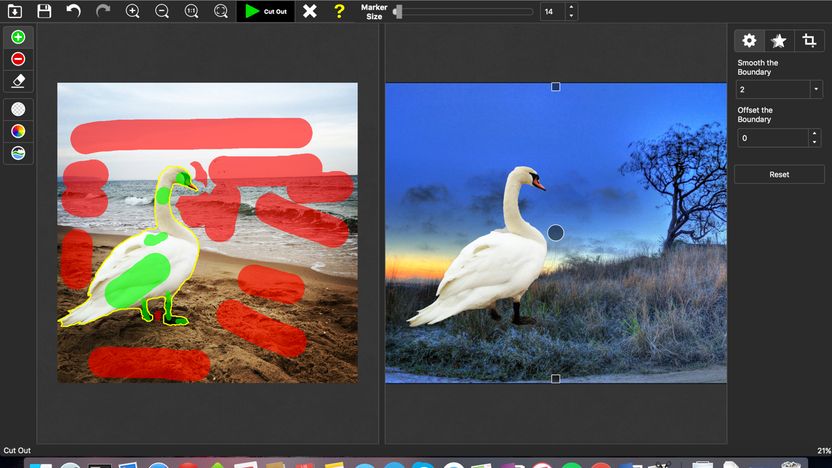Increase Marker Size with the up arrow

[x=571, y=7]
